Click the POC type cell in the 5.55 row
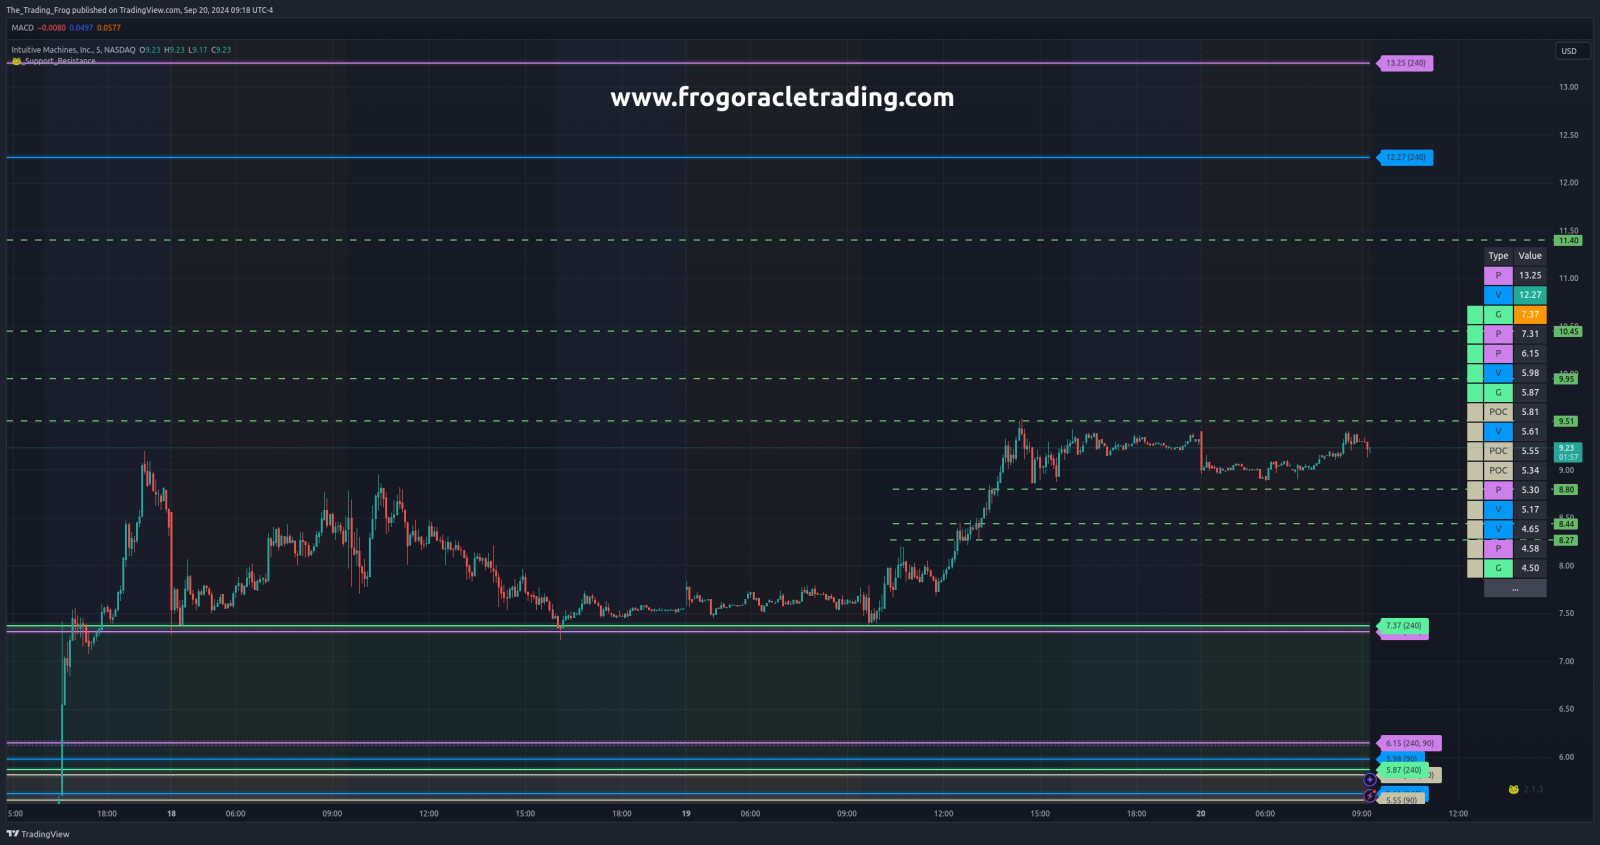The height and width of the screenshot is (845, 1600). 1498,451
